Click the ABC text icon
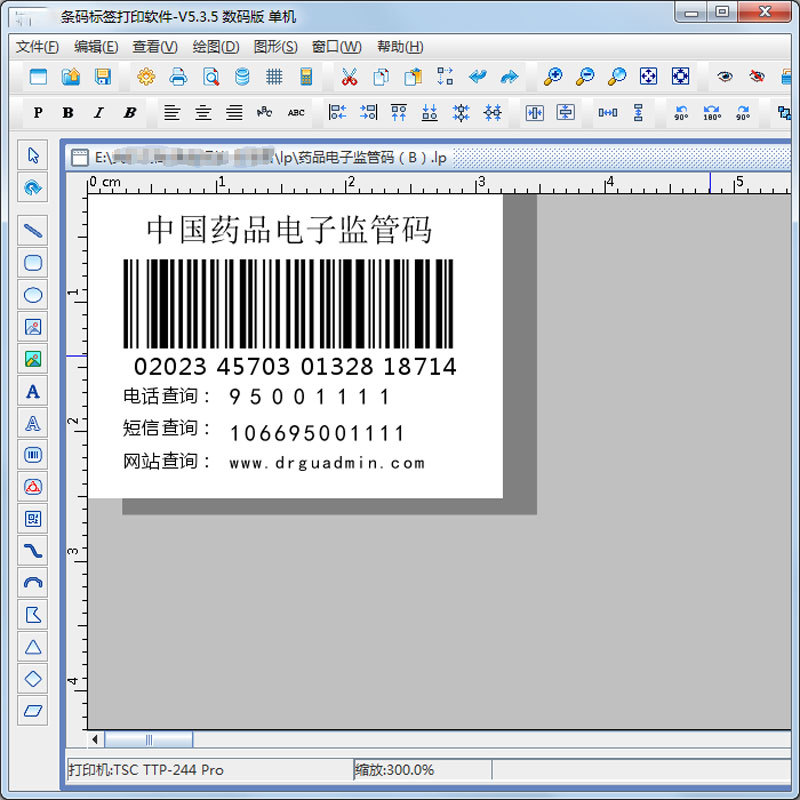The width and height of the screenshot is (800, 800). (x=296, y=113)
